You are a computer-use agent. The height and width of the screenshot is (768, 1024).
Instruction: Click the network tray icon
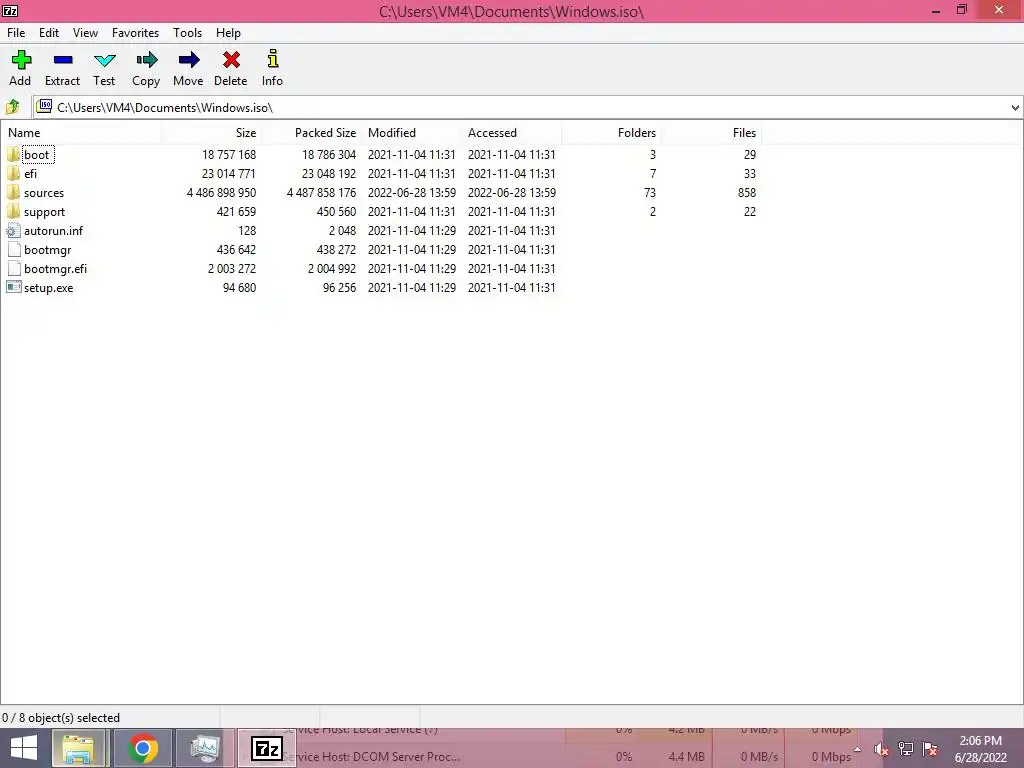pos(906,749)
